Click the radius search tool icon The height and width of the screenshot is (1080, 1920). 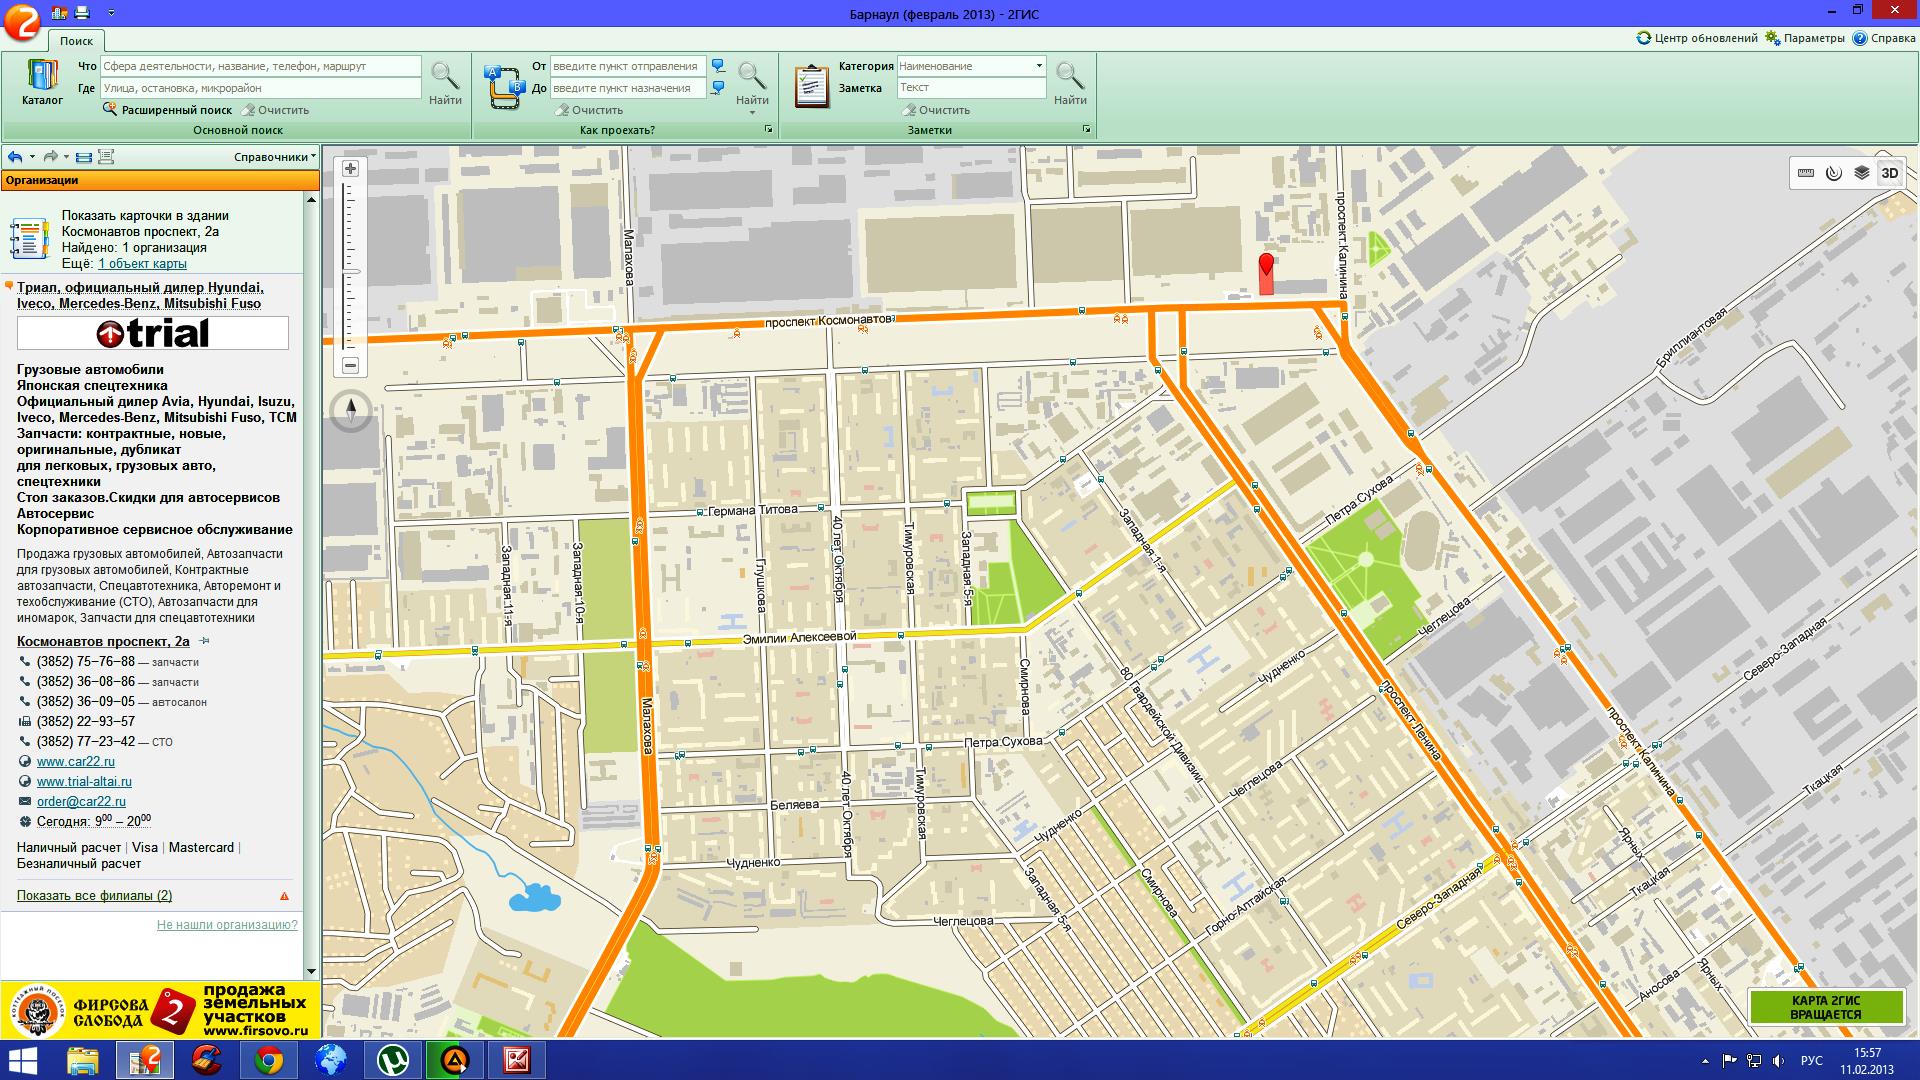1833,173
